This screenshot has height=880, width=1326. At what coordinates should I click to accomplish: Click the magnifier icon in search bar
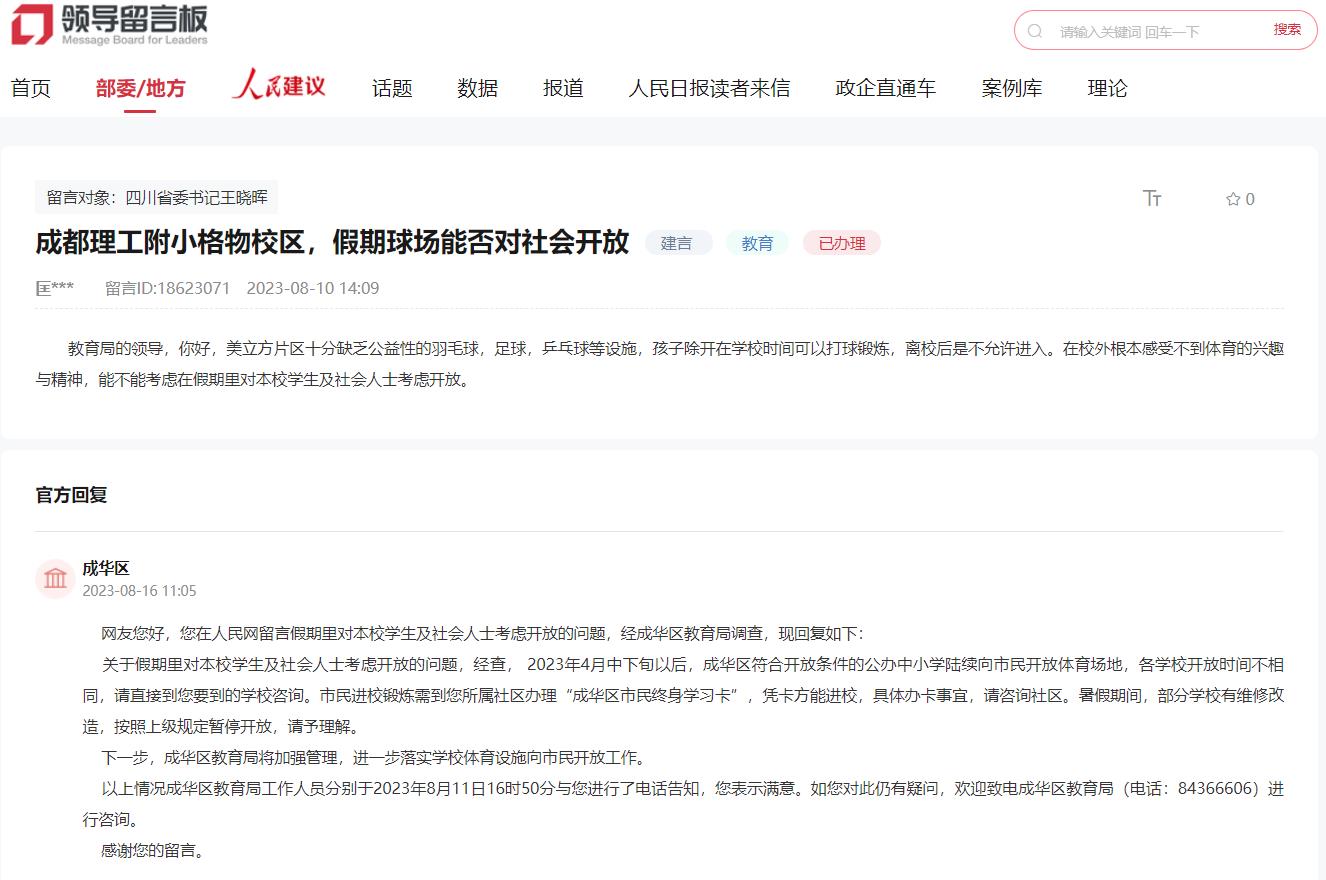[1035, 30]
